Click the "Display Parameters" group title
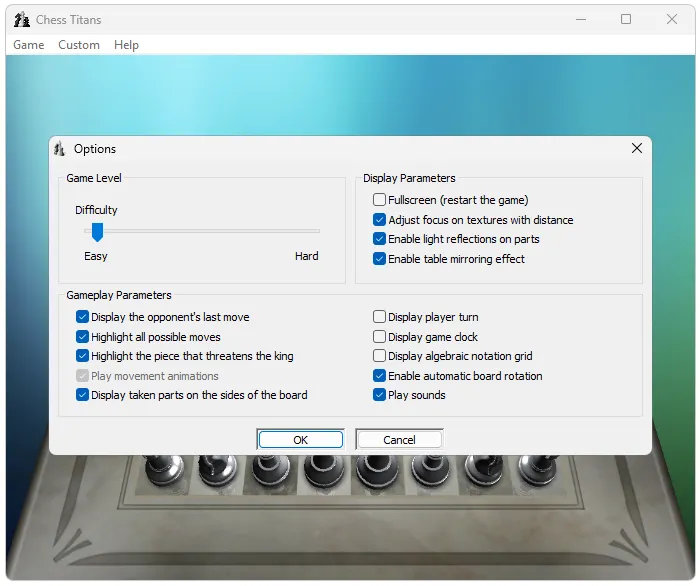This screenshot has height=586, width=700. (409, 178)
